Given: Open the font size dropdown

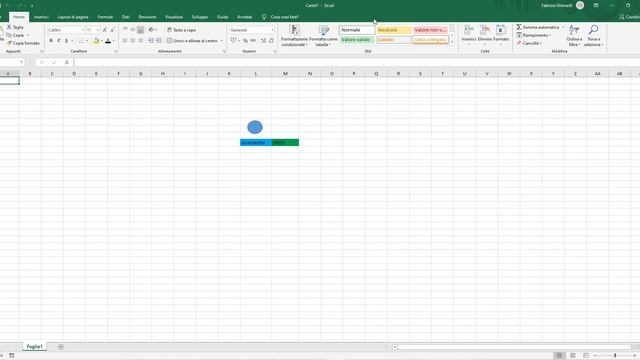Looking at the screenshot, I should click(x=98, y=30).
